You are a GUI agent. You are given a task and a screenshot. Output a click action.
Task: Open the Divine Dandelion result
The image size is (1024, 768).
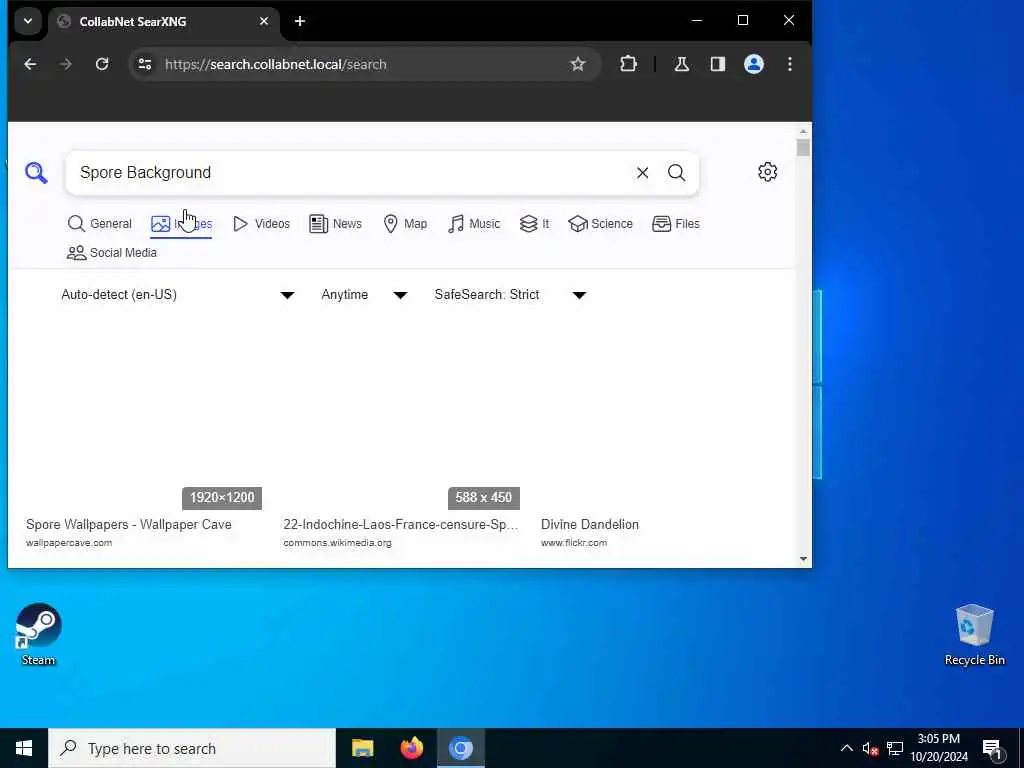[x=590, y=524]
